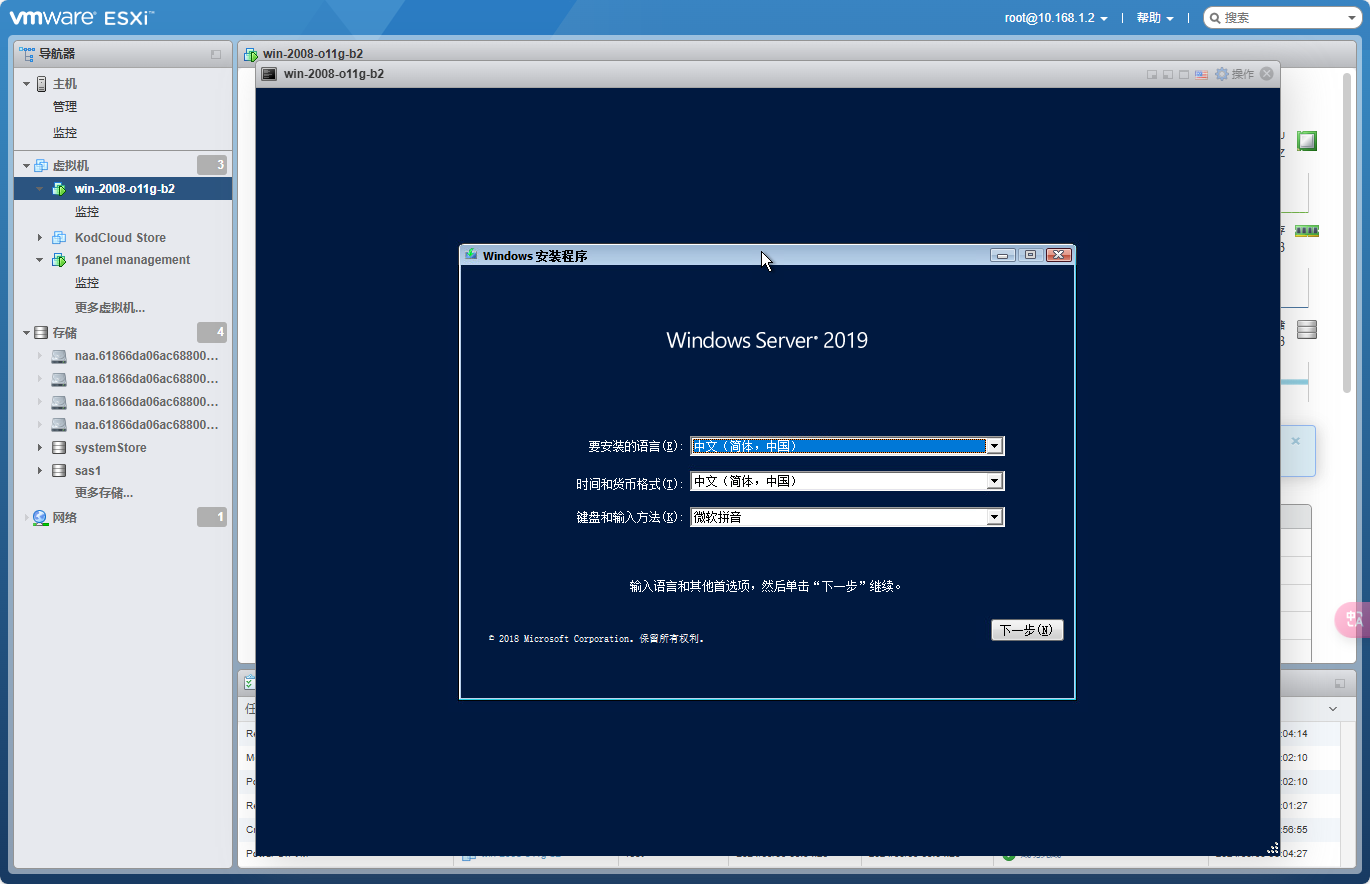Collapse the 主机 host tree node
The width and height of the screenshot is (1370, 884).
click(x=27, y=84)
